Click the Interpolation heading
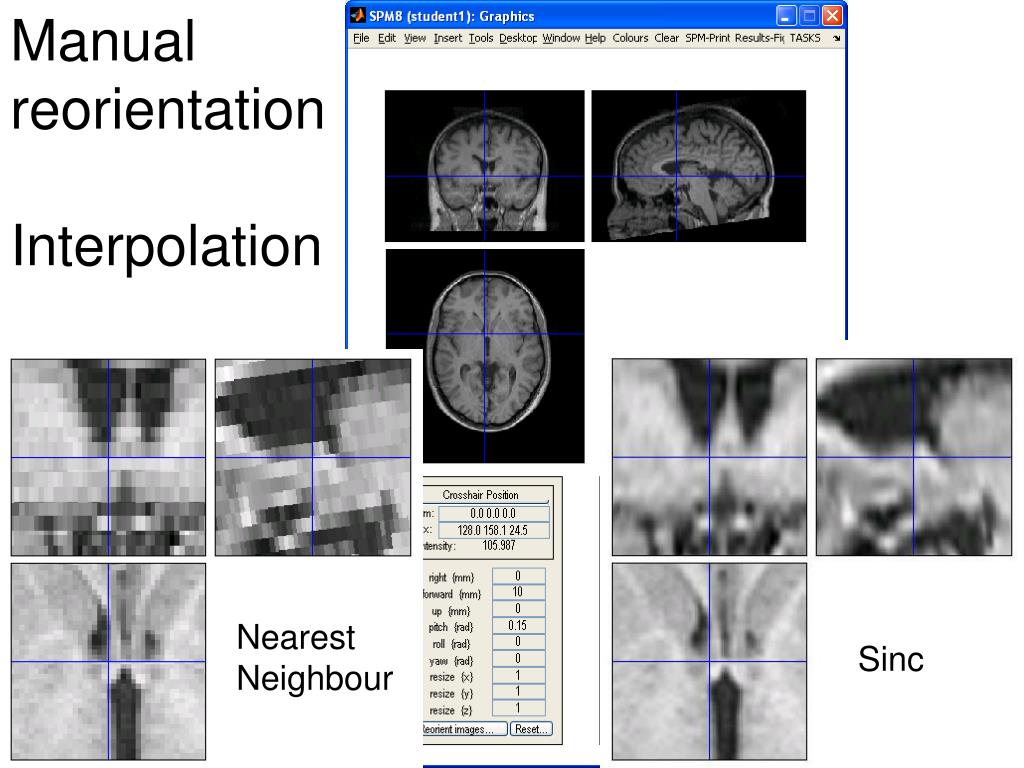The height and width of the screenshot is (768, 1024). (167, 248)
